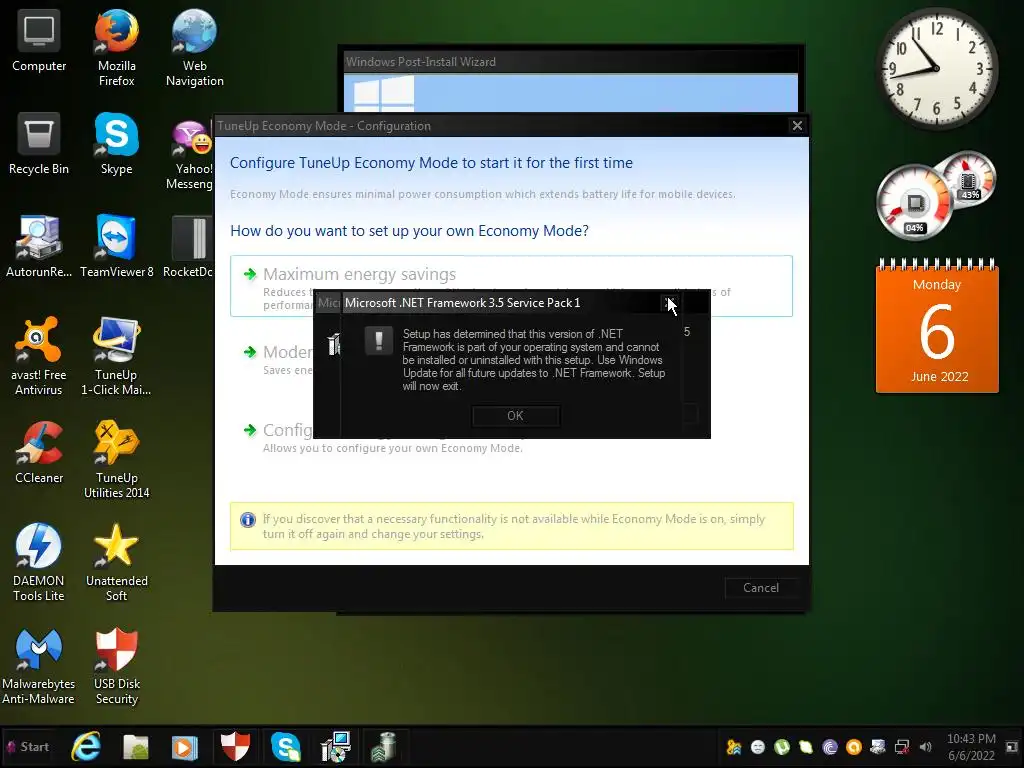
Task: Launch Mozilla Firefox from the desktop
Action: coord(116,47)
